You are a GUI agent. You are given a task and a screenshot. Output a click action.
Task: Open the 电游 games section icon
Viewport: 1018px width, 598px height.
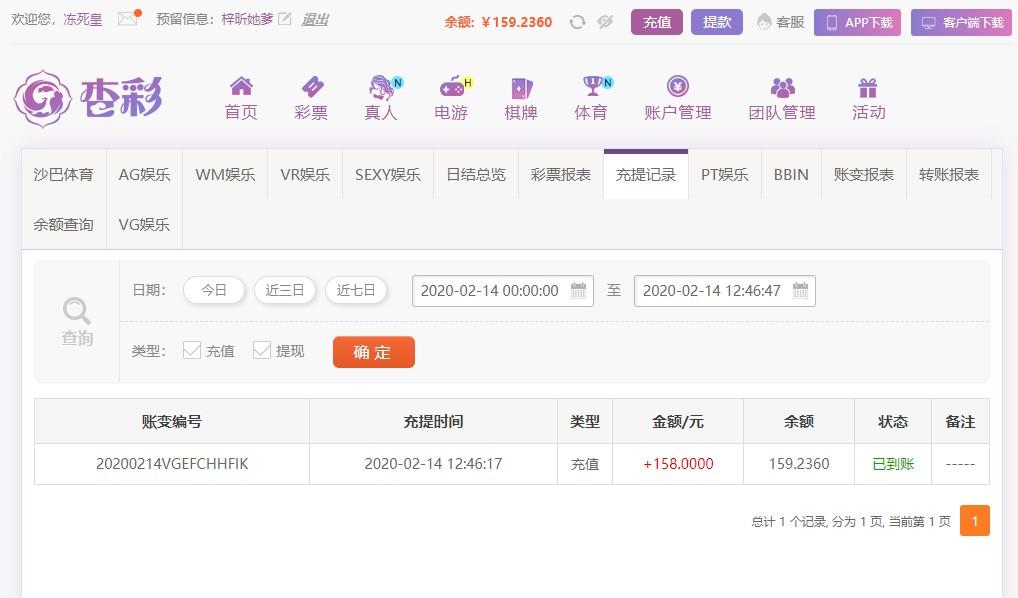[450, 88]
